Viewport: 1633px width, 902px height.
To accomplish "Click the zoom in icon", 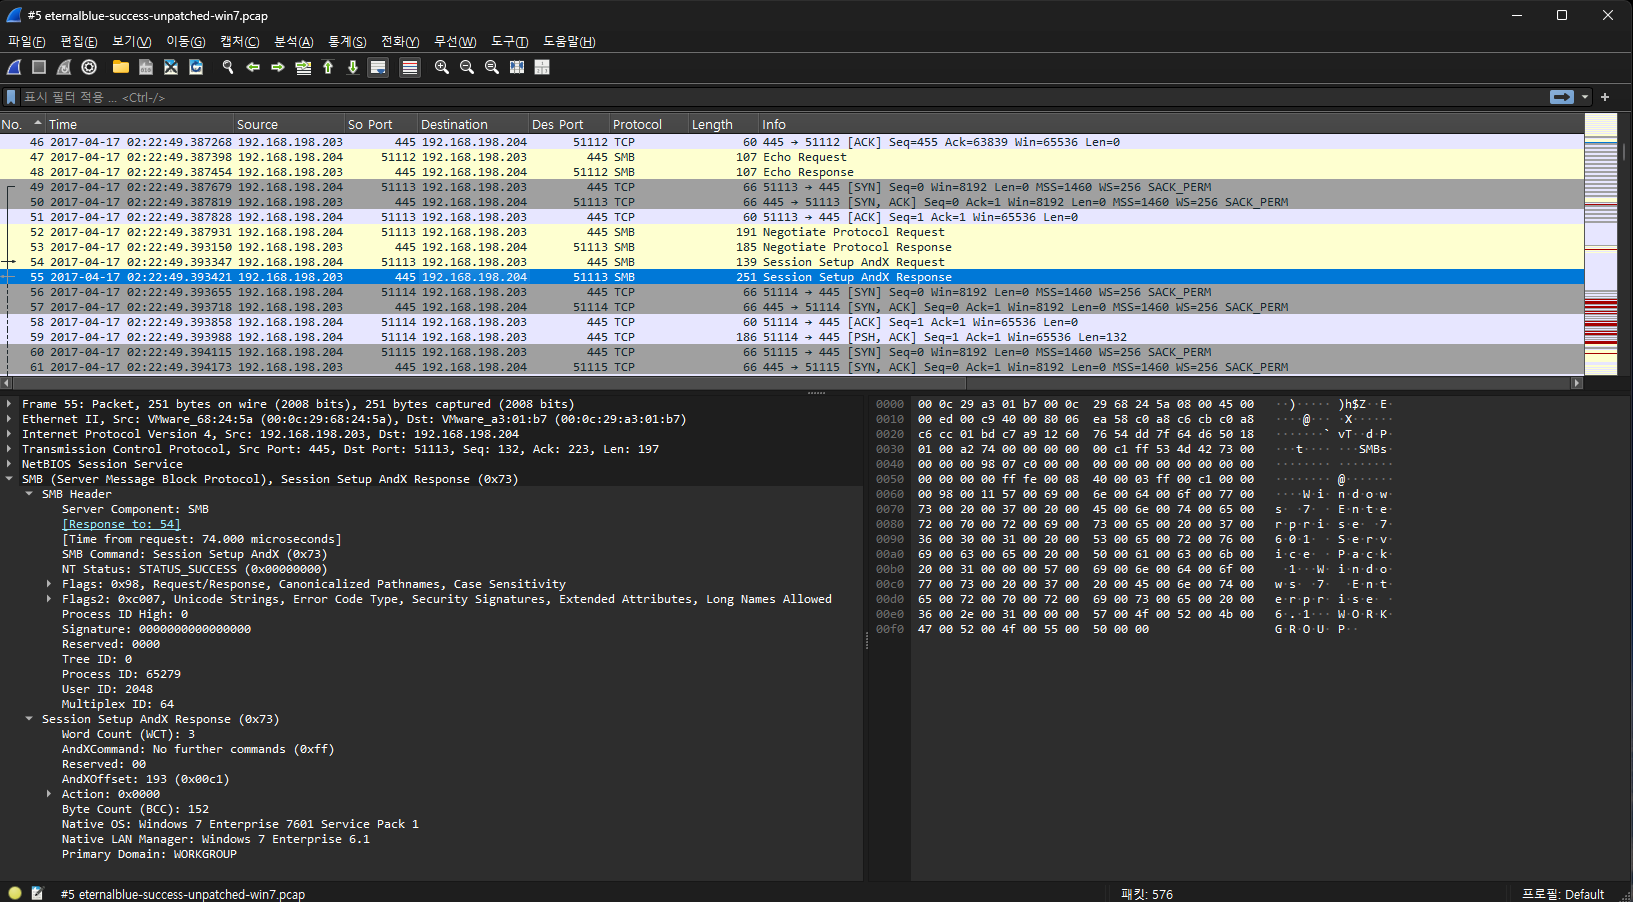I will click(x=441, y=67).
